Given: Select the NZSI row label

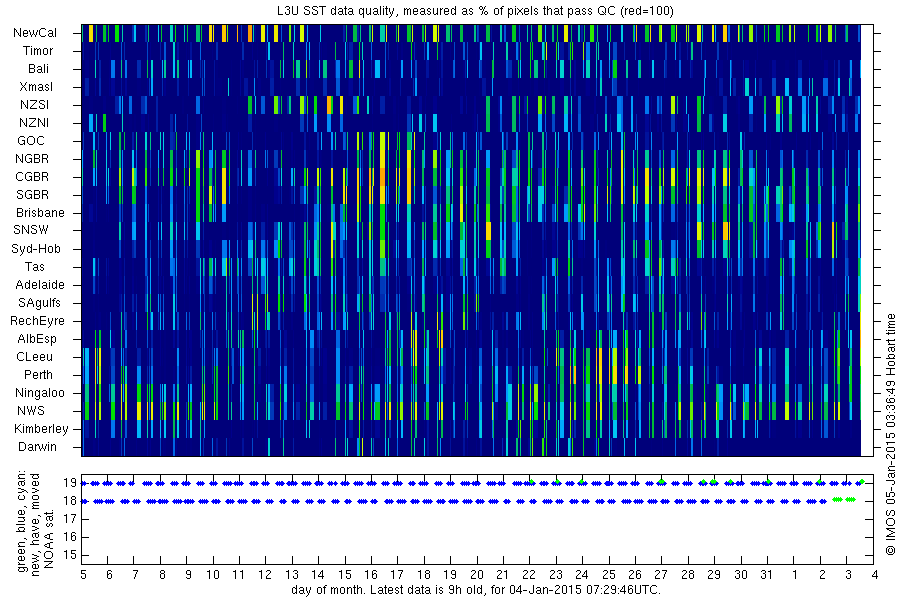Looking at the screenshot, I should 34,104.
